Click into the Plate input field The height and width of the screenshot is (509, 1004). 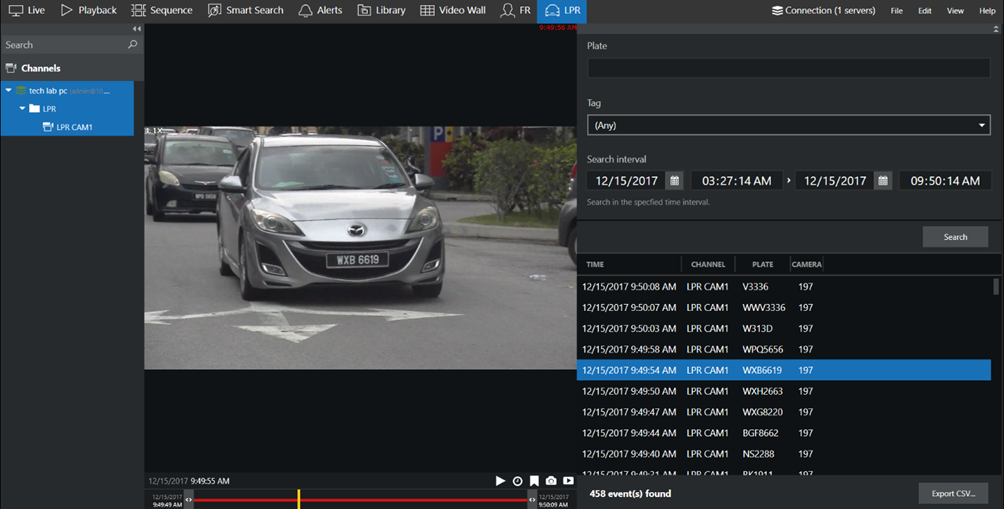(788, 68)
